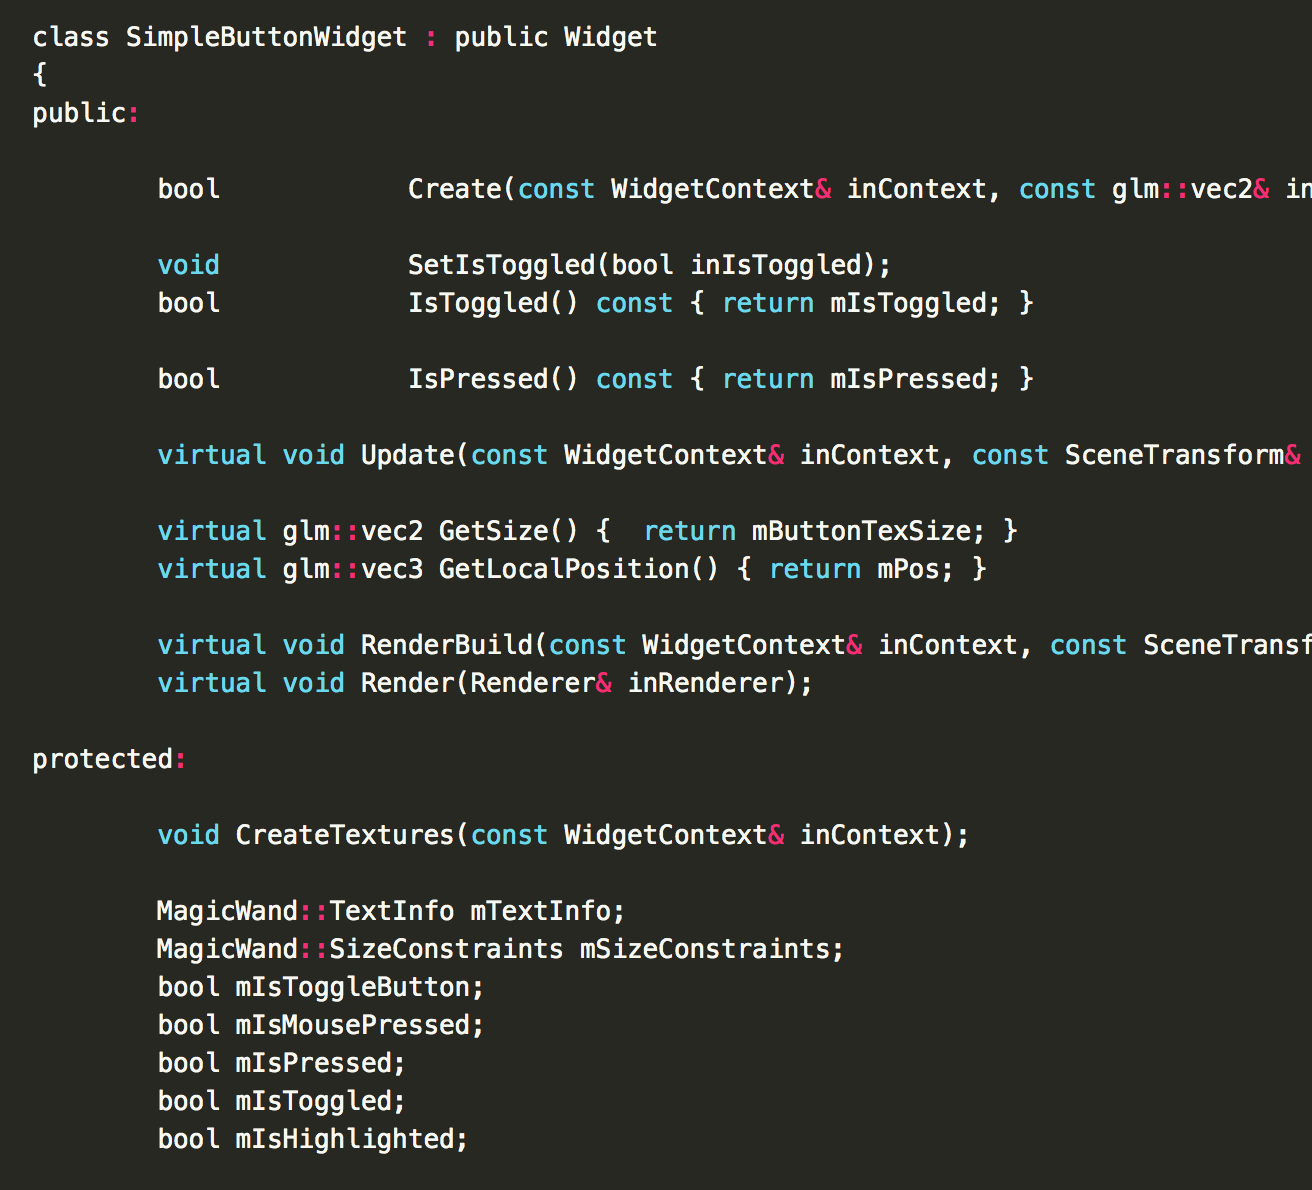Click the mIsToggleButton member variable
Screen dimensions: 1312x1190
(x=352, y=987)
